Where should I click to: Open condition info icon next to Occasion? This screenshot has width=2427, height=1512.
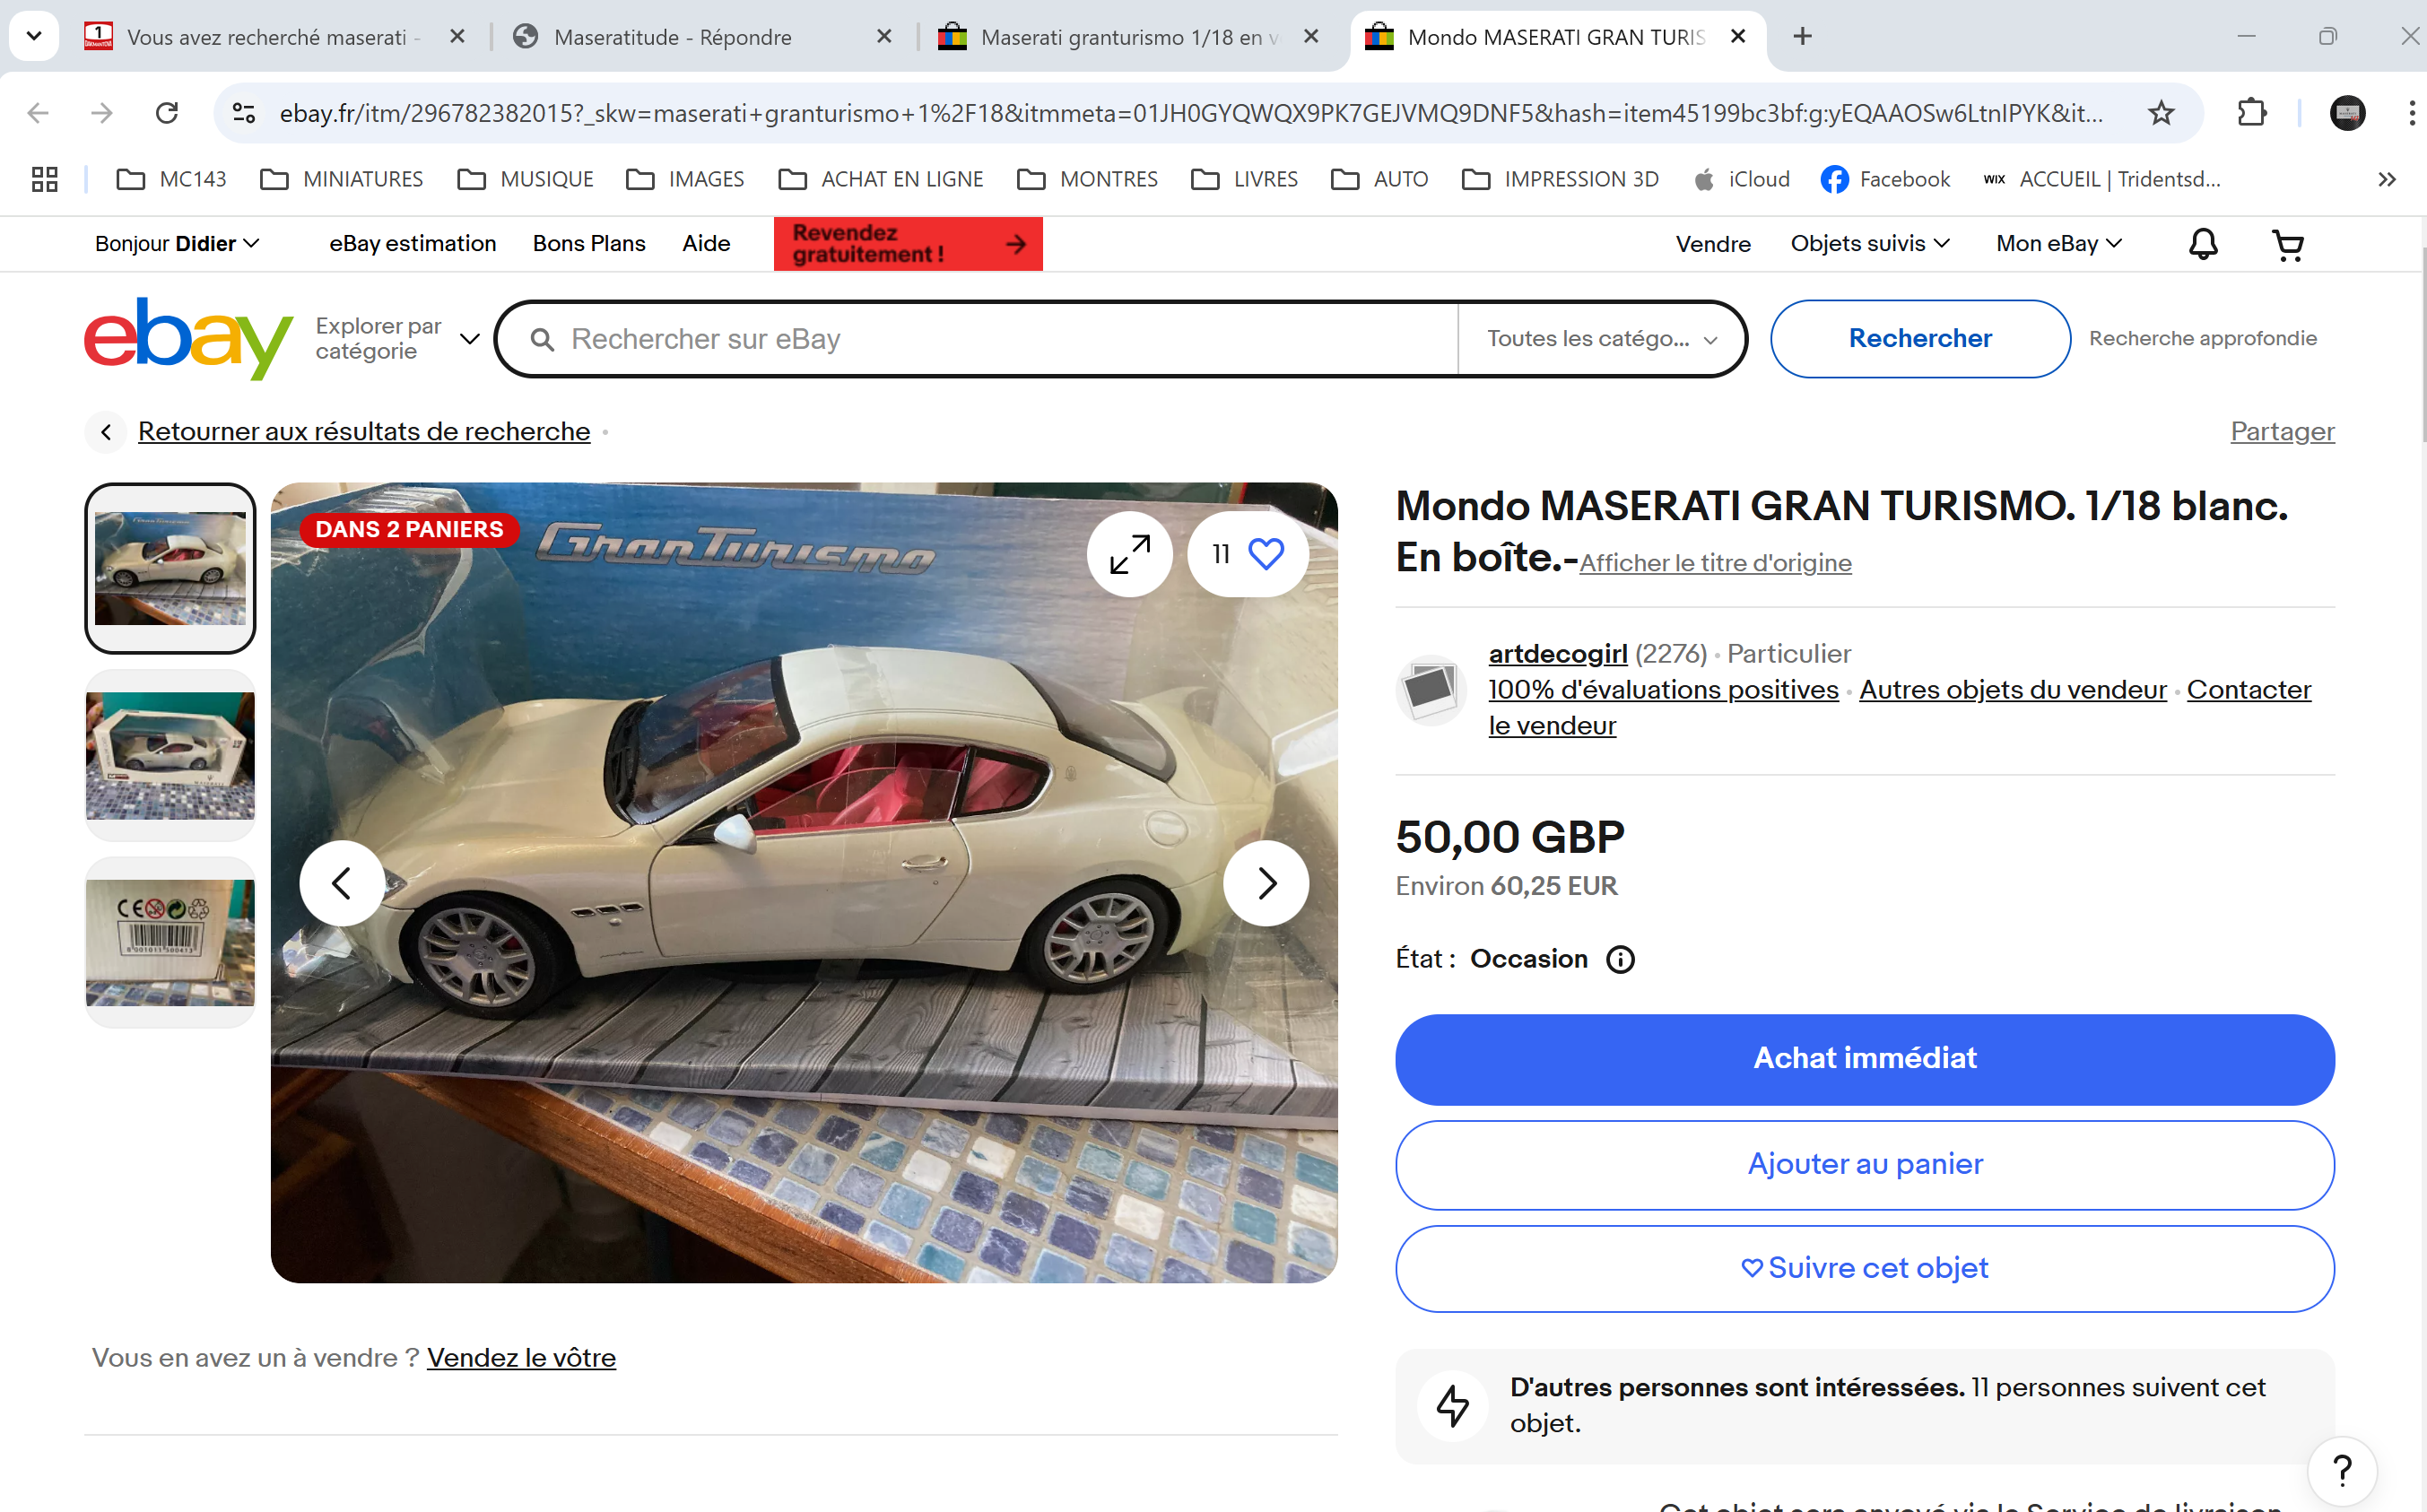(1620, 960)
